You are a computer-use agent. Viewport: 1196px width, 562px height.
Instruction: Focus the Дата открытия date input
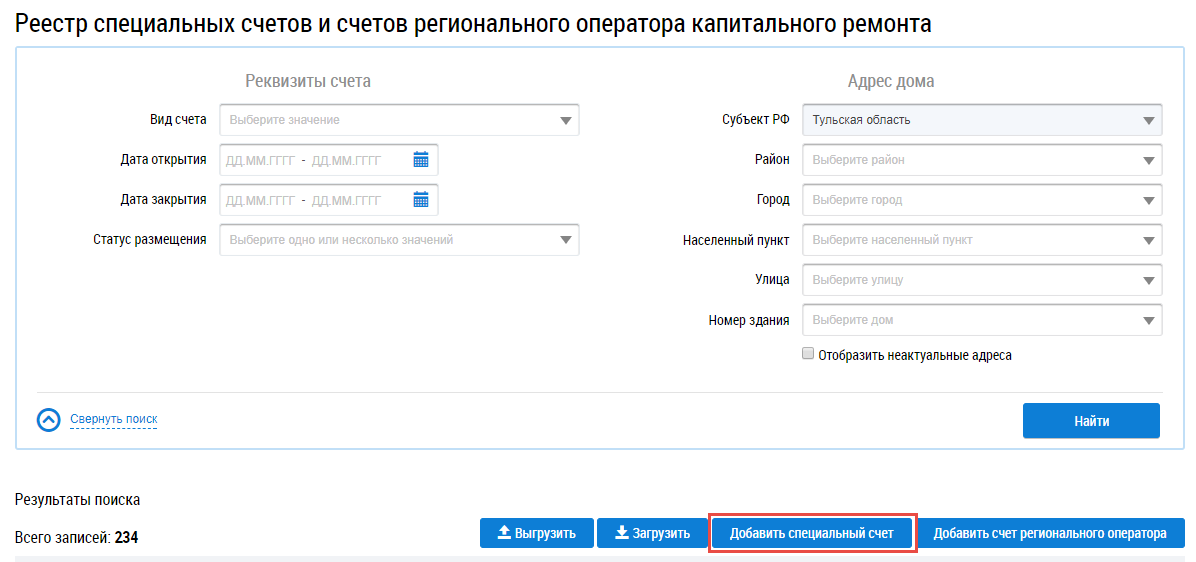(x=312, y=160)
